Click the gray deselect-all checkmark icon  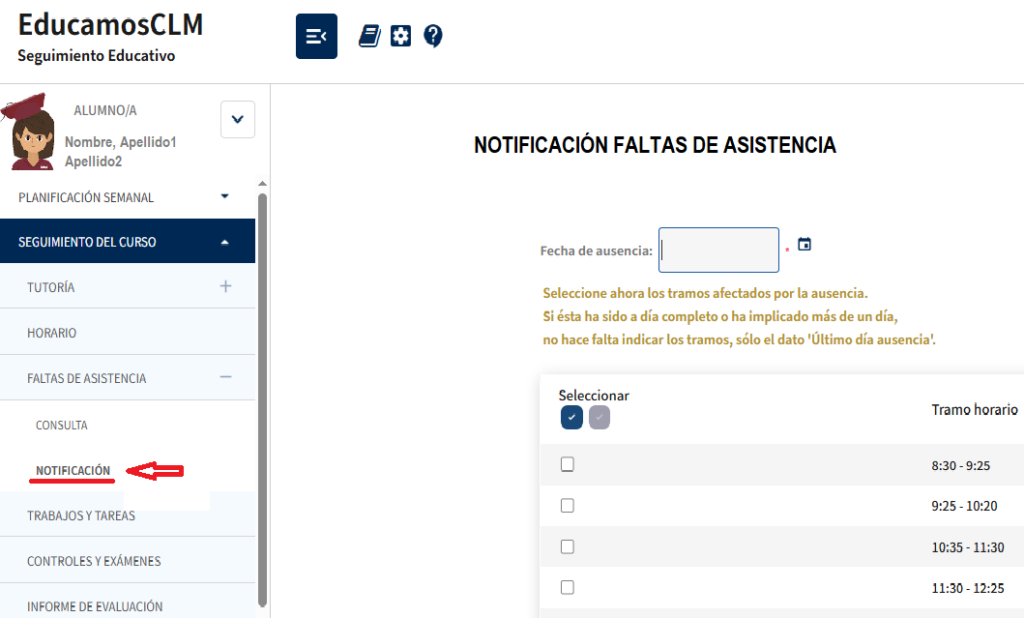click(x=599, y=418)
